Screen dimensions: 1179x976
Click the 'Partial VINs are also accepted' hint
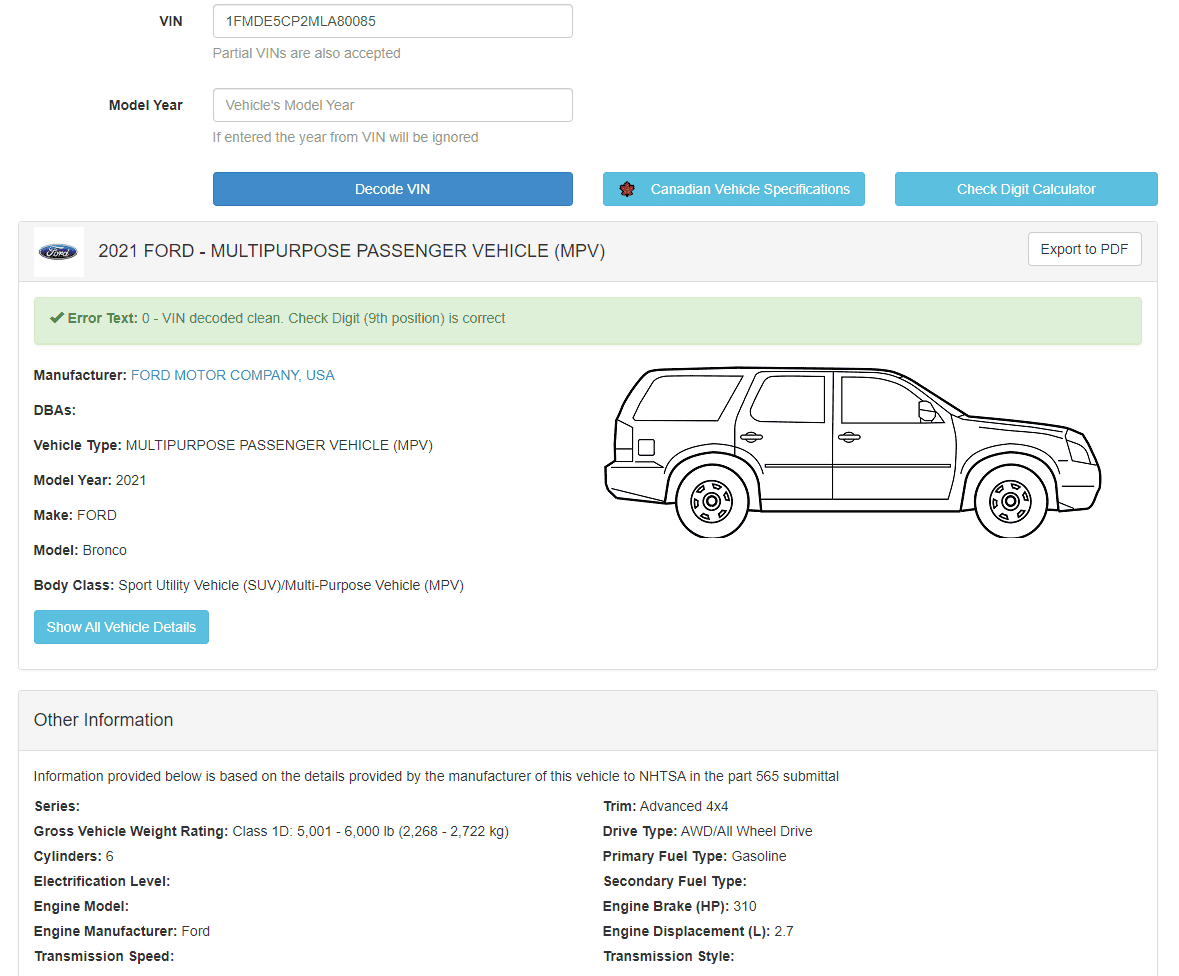click(307, 53)
